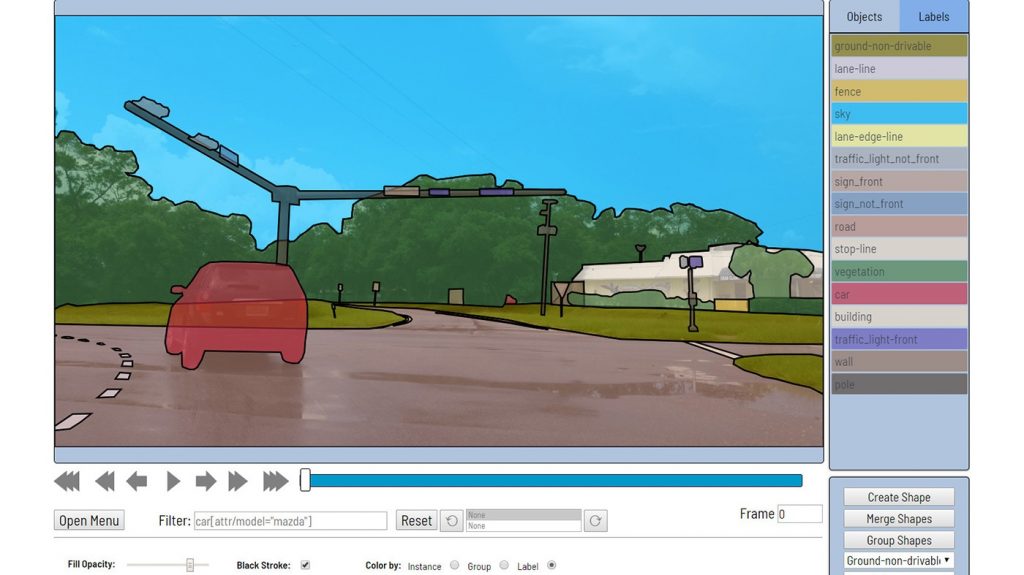Jump to the first frame
Image resolution: width=1024 pixels, height=575 pixels.
(67, 482)
